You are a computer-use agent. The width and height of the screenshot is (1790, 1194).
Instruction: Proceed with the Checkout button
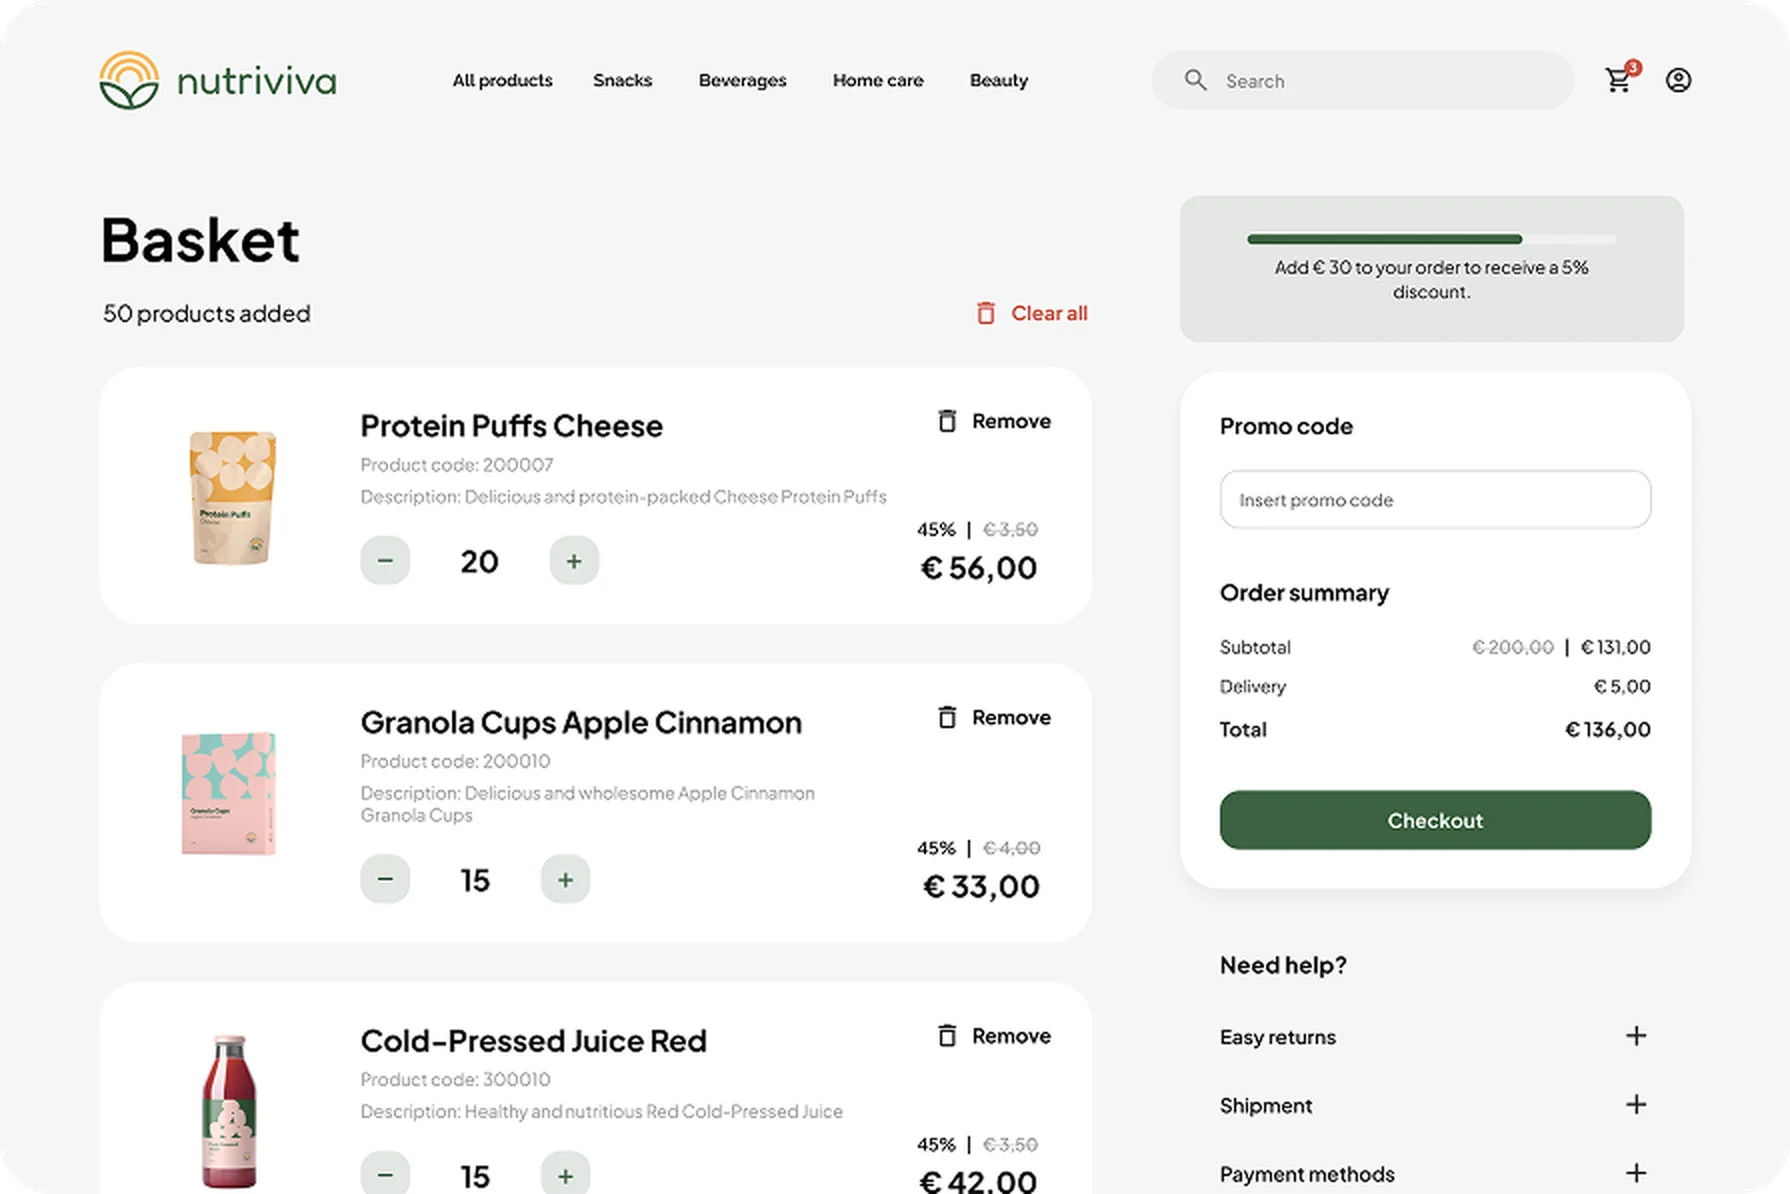[1435, 820]
